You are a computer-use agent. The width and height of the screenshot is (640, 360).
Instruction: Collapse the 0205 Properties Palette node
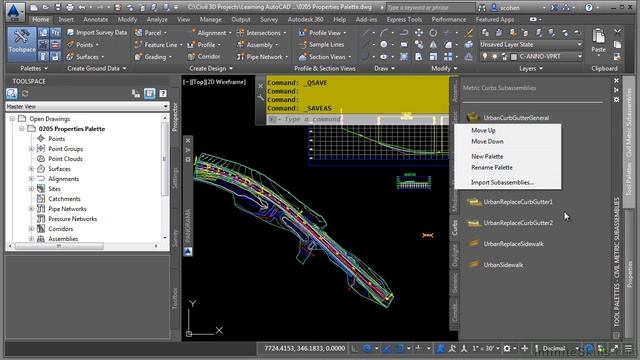point(22,129)
